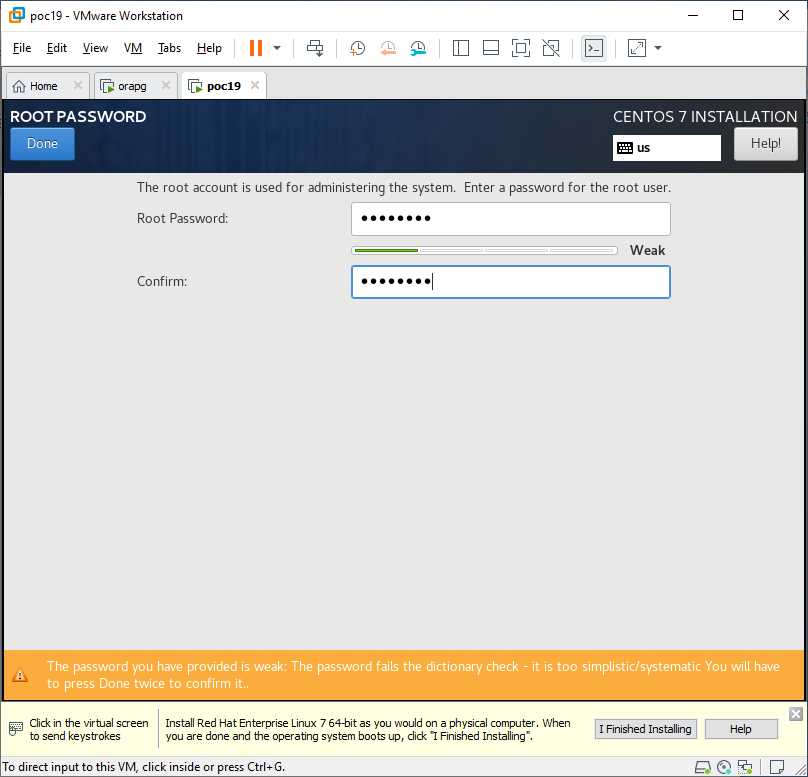This screenshot has height=777, width=808.
Task: Click 'CENTOS 7 INSTALLATION' heading
Action: (x=705, y=117)
